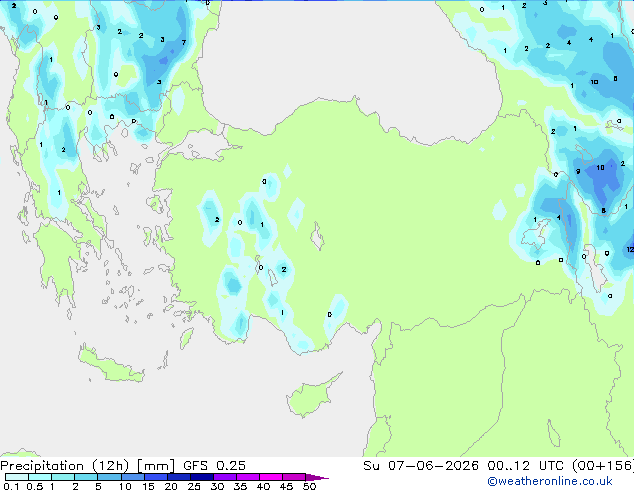
Task: Select the 'Precipitation (12h) [mm]' title text
Action: coord(88,466)
